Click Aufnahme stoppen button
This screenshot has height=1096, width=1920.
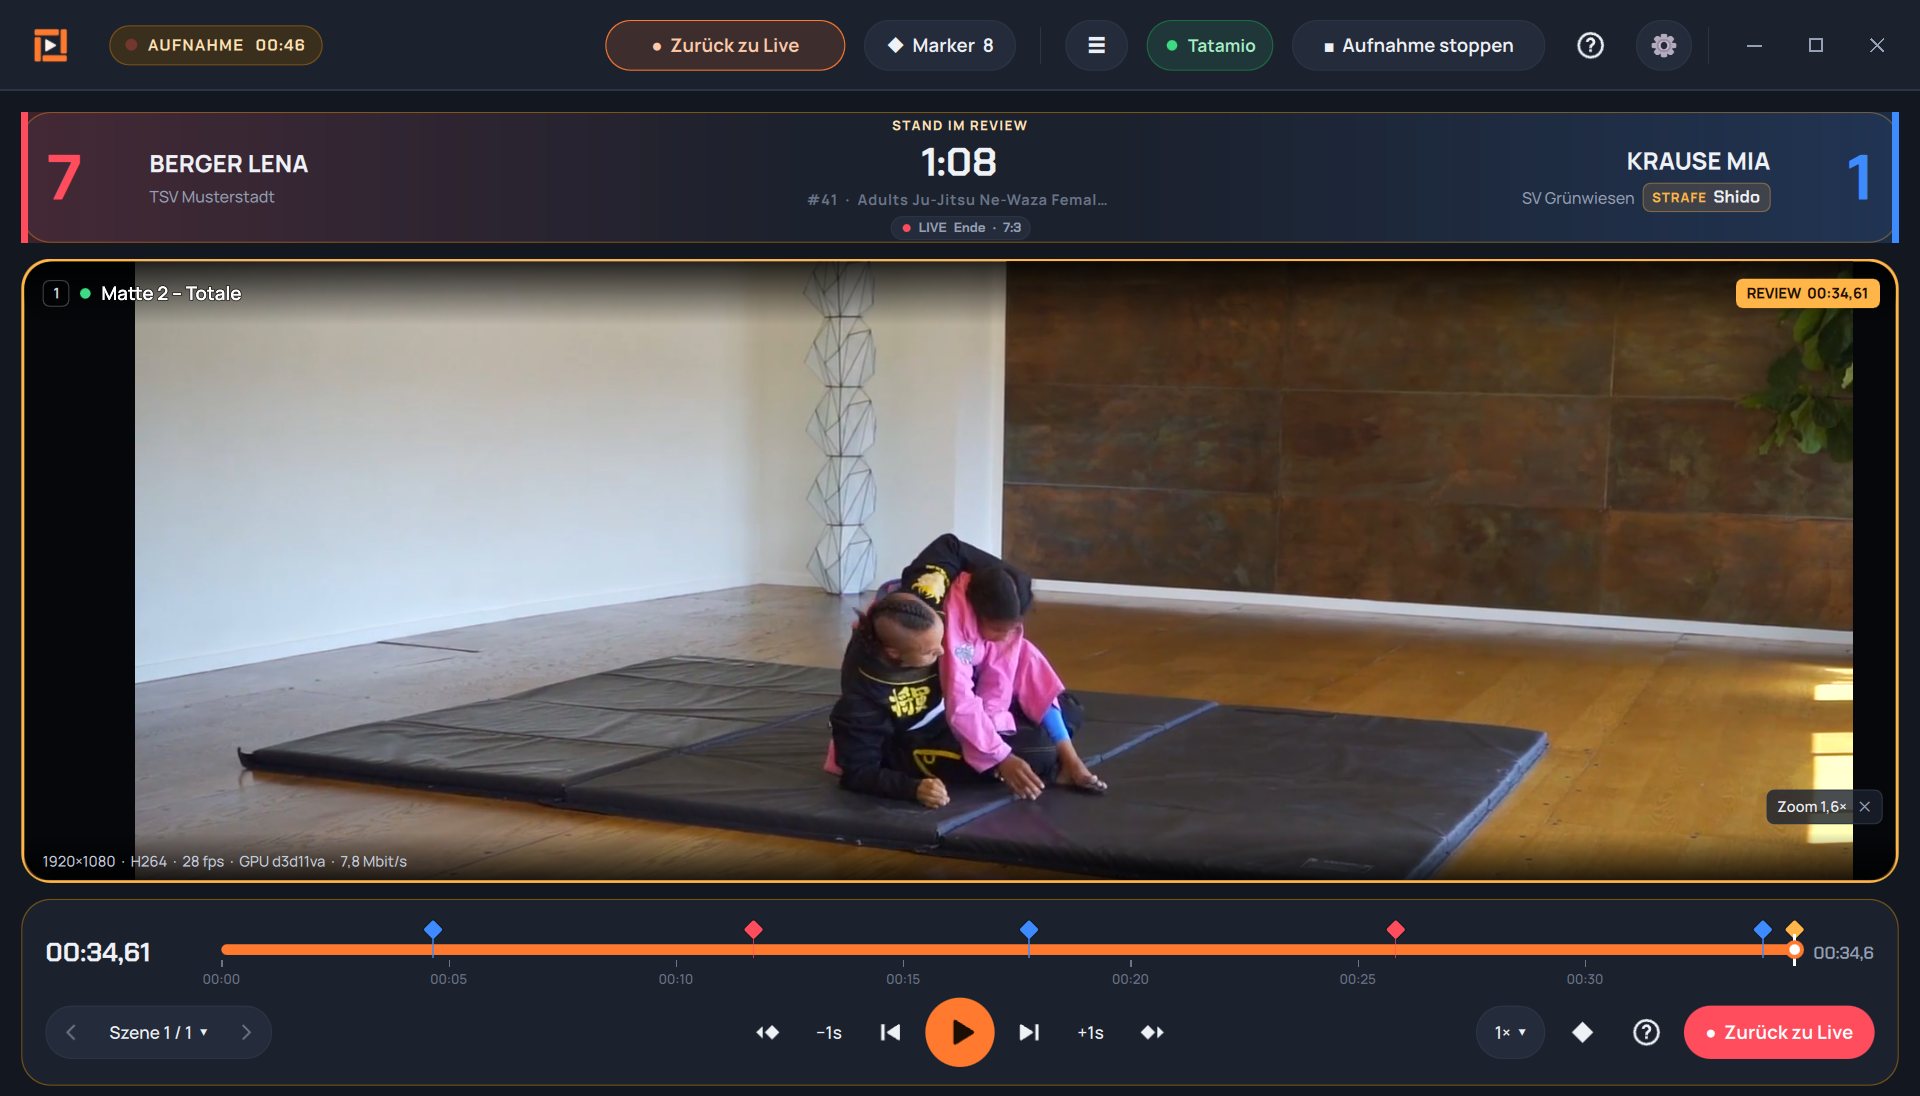1418,45
